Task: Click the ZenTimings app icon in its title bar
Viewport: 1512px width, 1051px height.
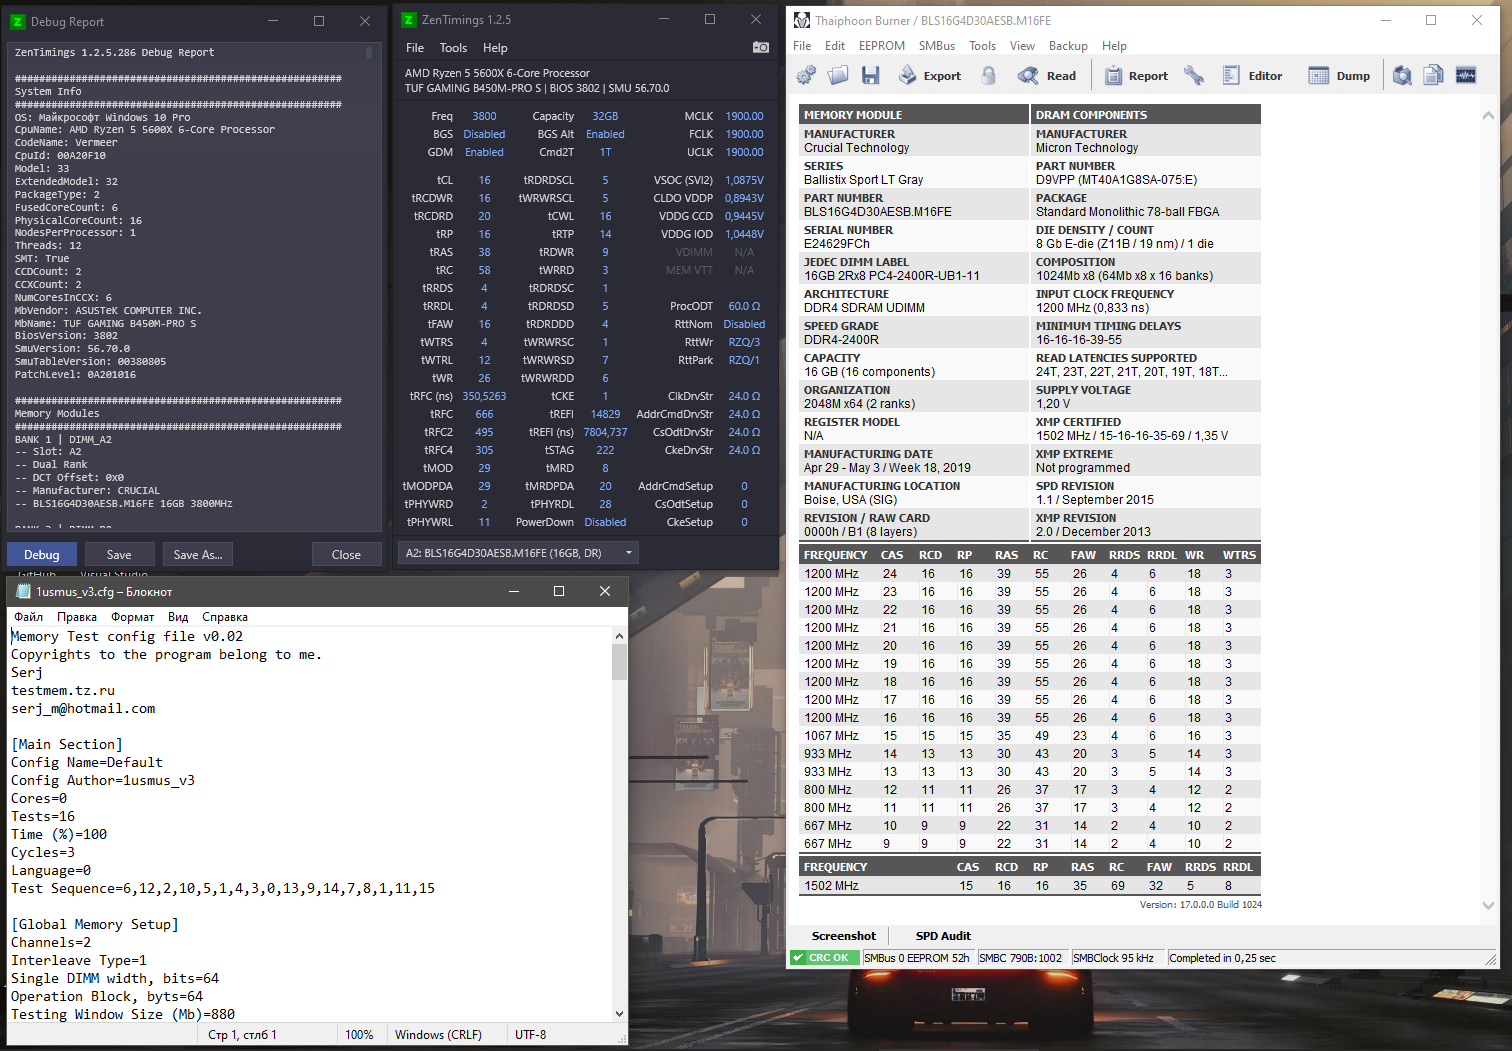Action: 409,20
